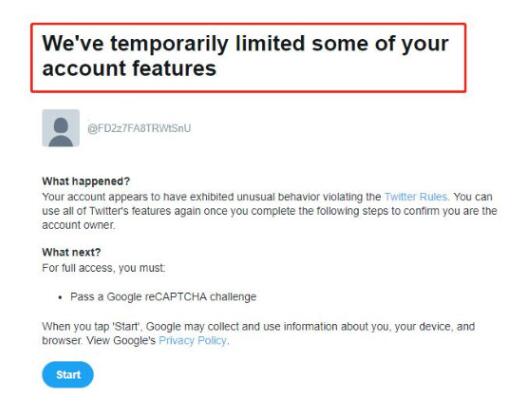The width and height of the screenshot is (525, 408).
Task: Click the 'What next?' heading
Action: click(x=71, y=252)
